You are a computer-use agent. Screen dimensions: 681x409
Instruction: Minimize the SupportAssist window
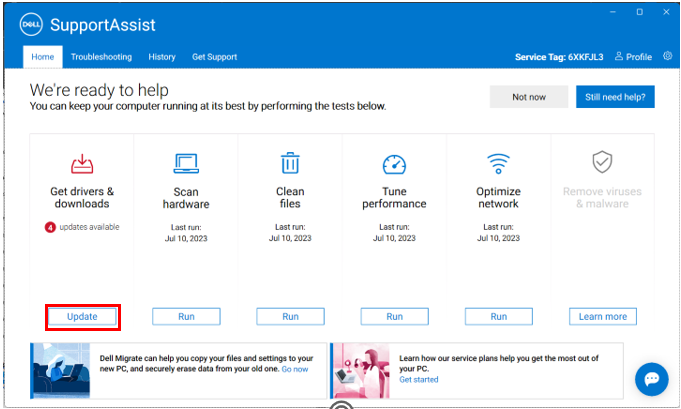pos(613,12)
